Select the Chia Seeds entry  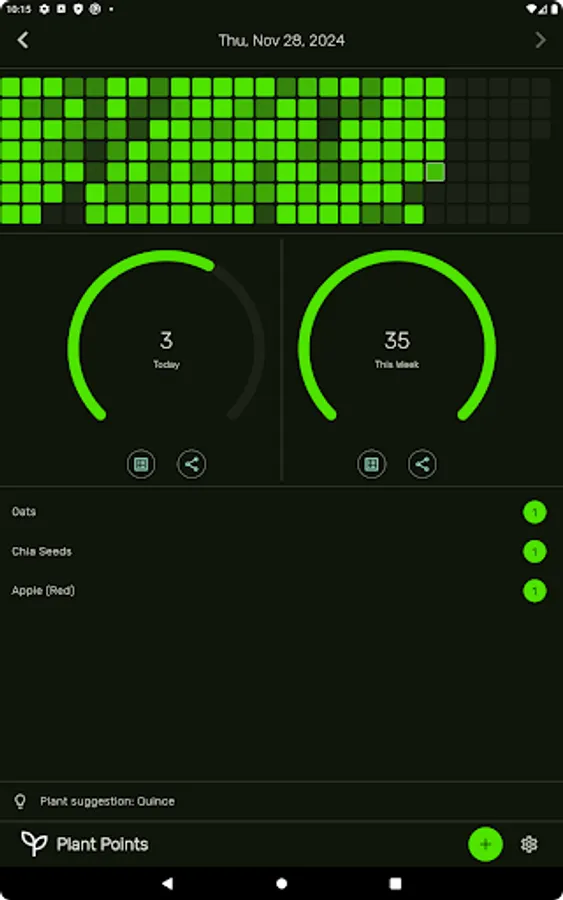coord(281,551)
